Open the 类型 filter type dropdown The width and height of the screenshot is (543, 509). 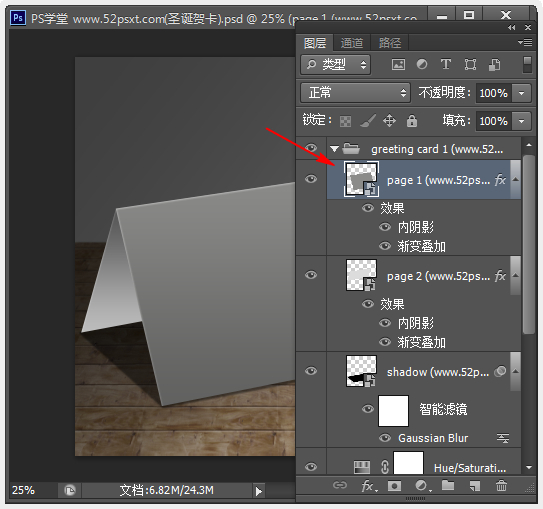(x=336, y=65)
